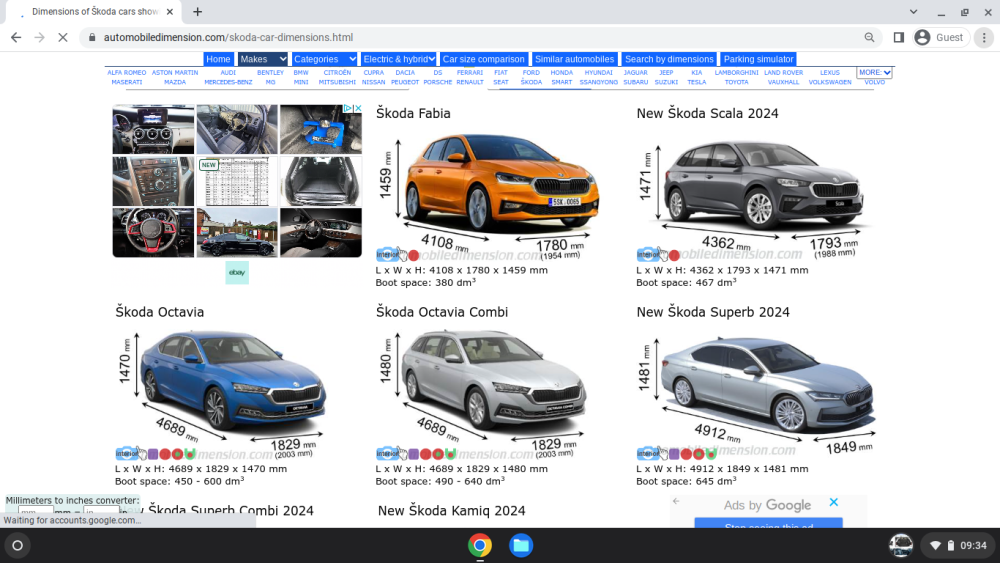1000x563 pixels.
Task: Open Chrome from the shelf
Action: [480, 545]
